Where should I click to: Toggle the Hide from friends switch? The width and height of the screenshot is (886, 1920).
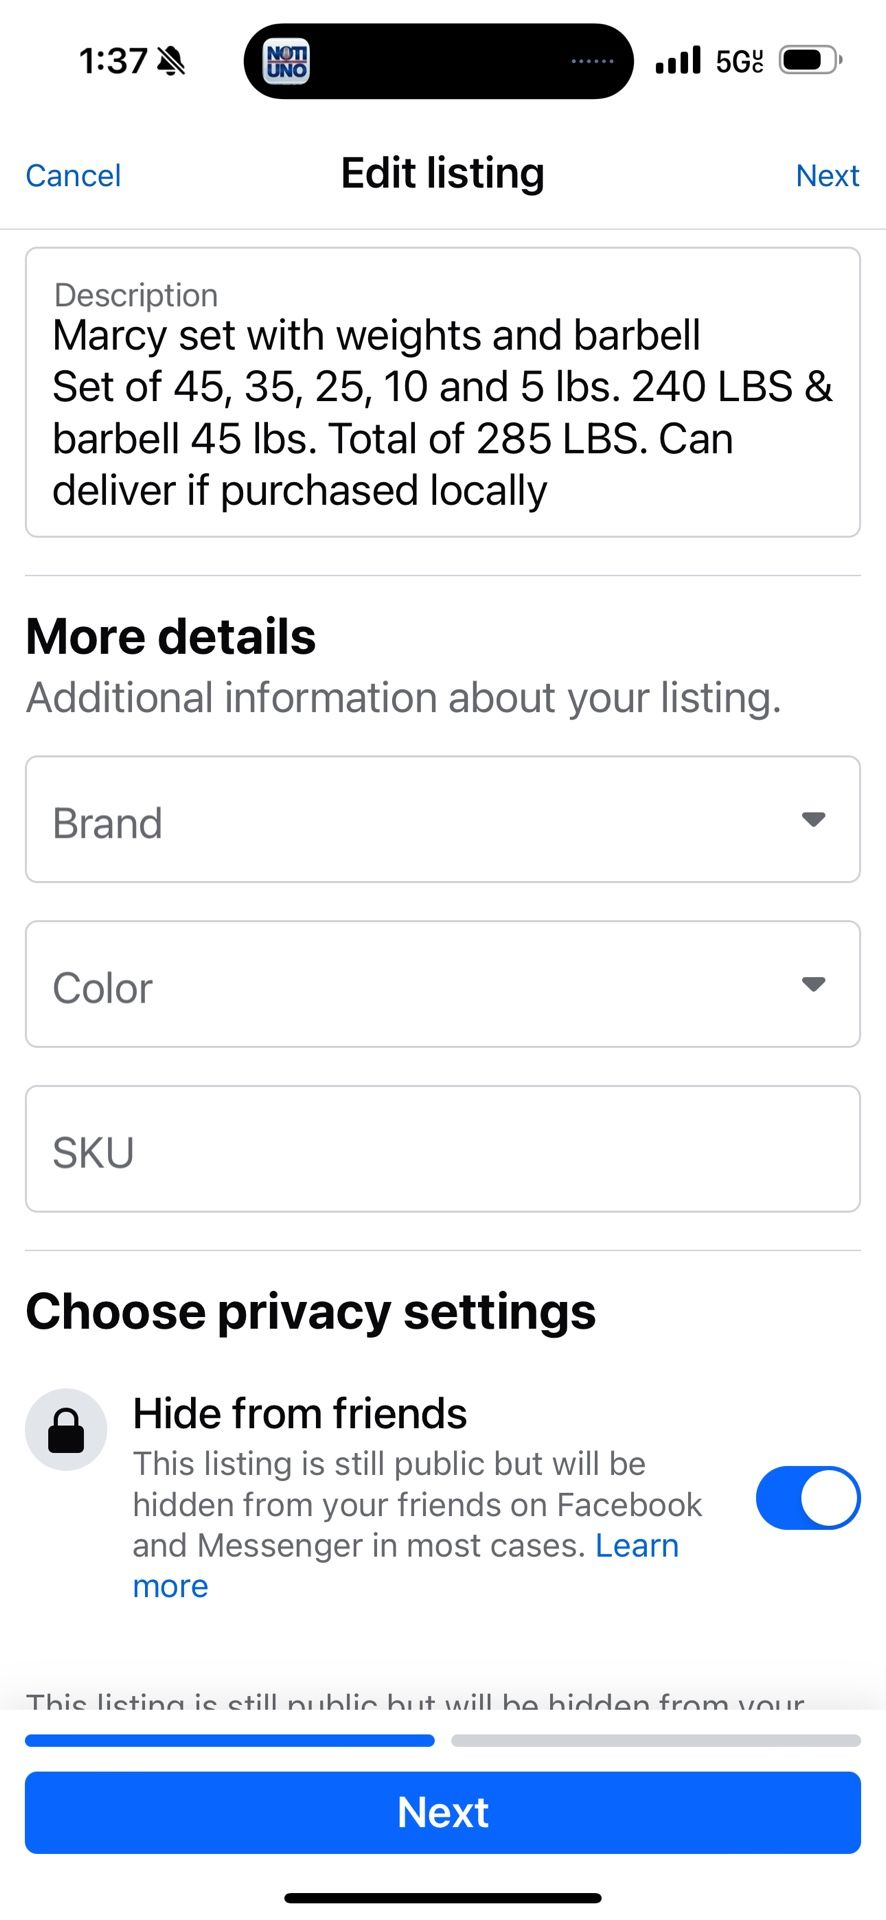808,1498
